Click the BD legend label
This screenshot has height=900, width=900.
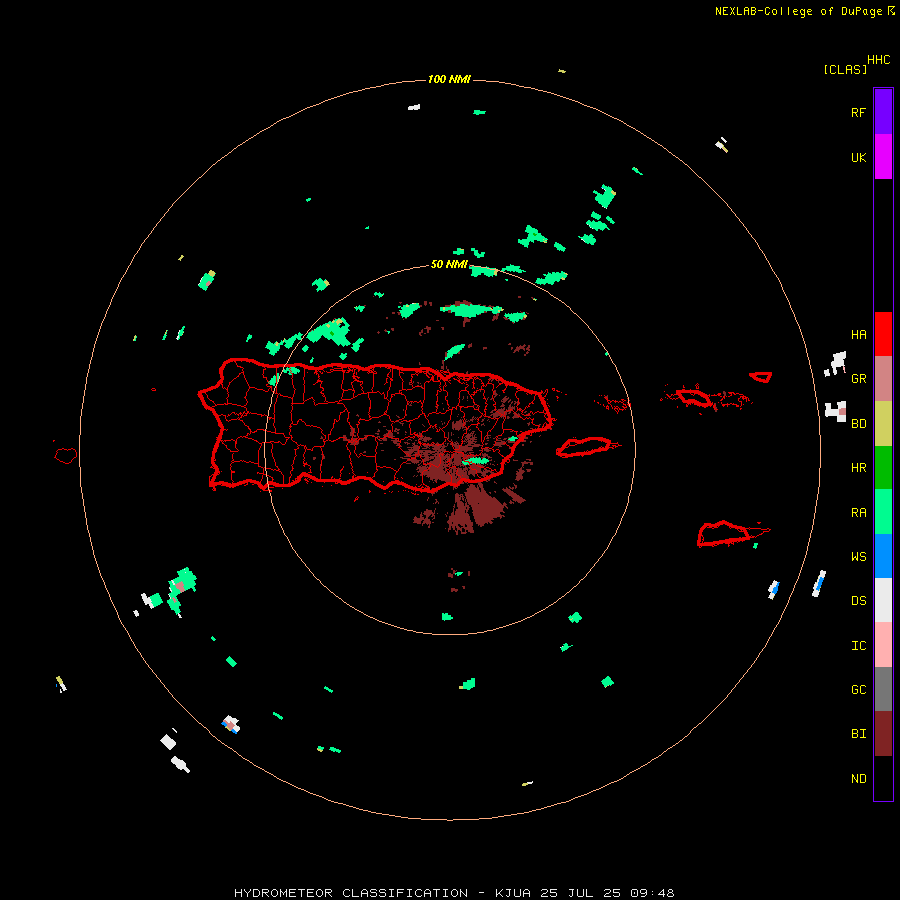(858, 424)
